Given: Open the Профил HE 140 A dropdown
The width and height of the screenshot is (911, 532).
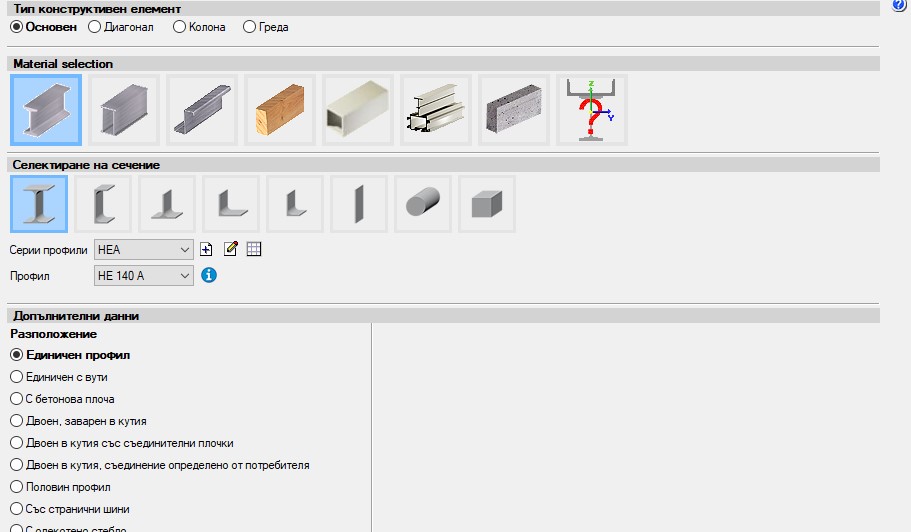Looking at the screenshot, I should 144,275.
